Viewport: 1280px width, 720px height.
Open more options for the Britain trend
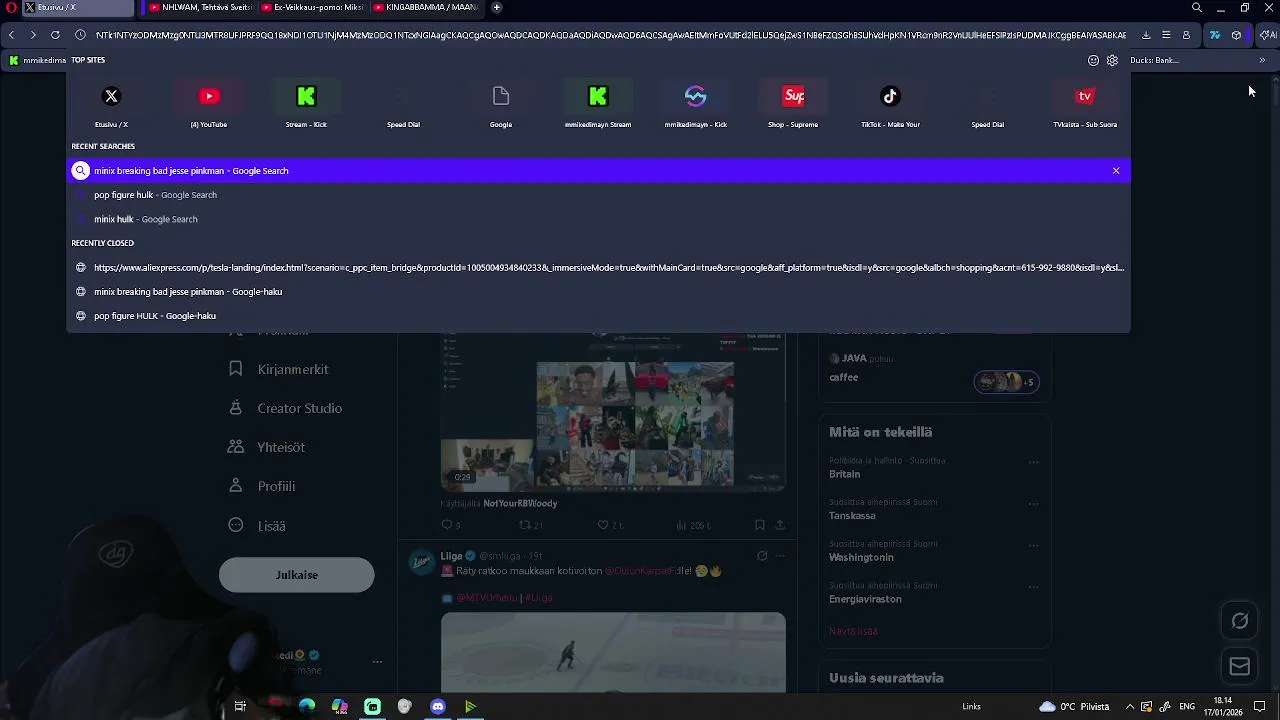1034,462
